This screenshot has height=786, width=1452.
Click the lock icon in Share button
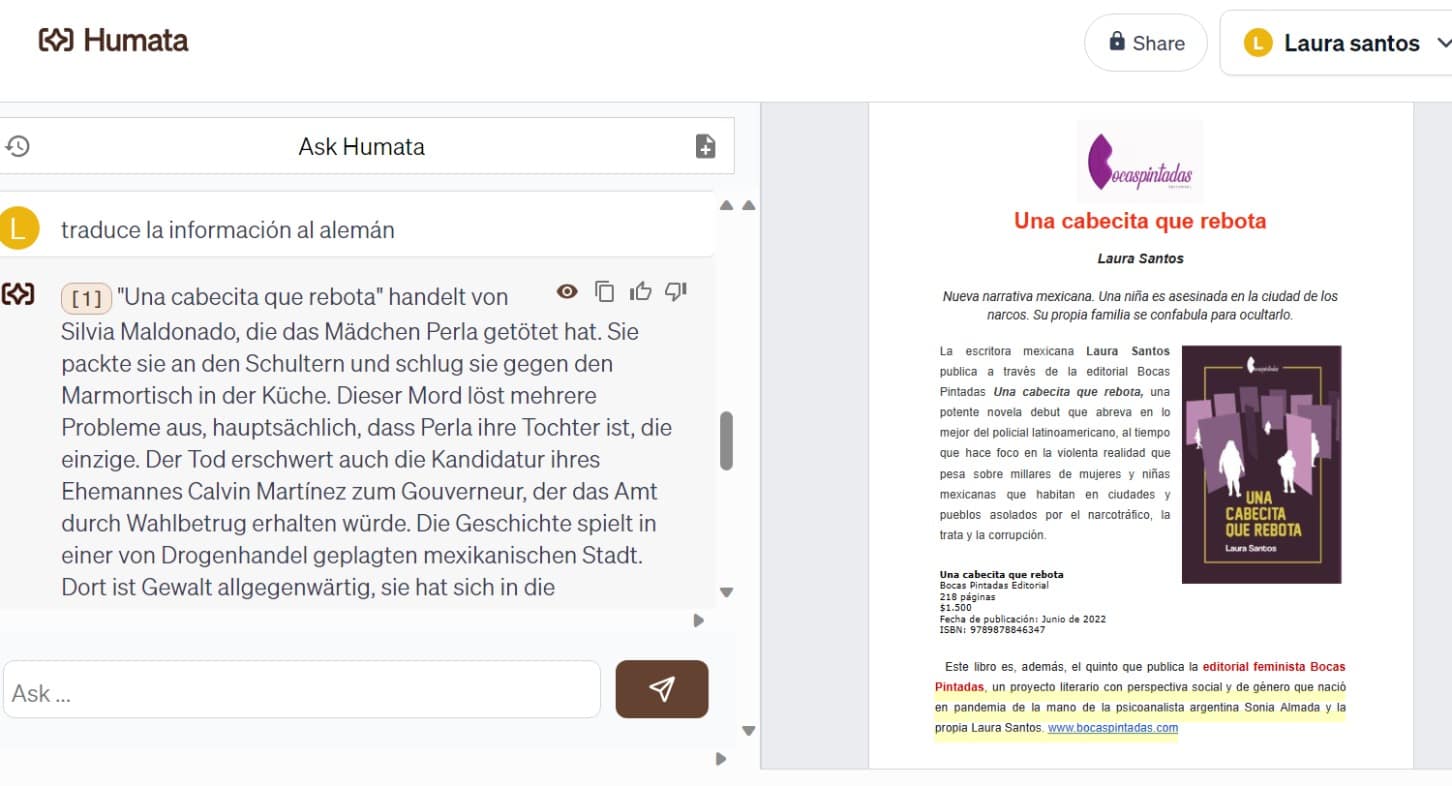click(x=1117, y=41)
